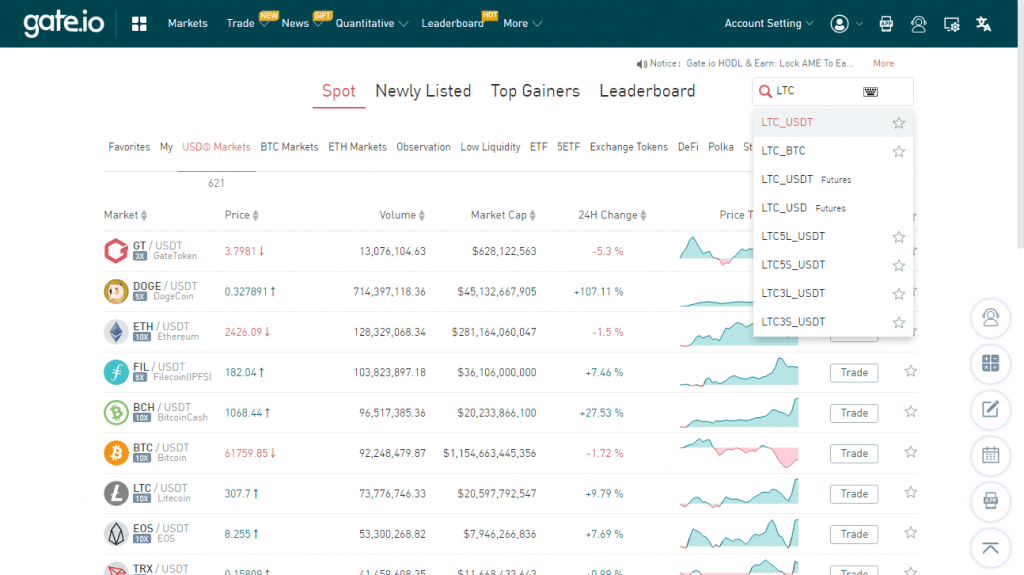Screen dimensions: 1024x575
Task: Favorite LTC5L_USDT in search results
Action: pyautogui.click(x=899, y=237)
